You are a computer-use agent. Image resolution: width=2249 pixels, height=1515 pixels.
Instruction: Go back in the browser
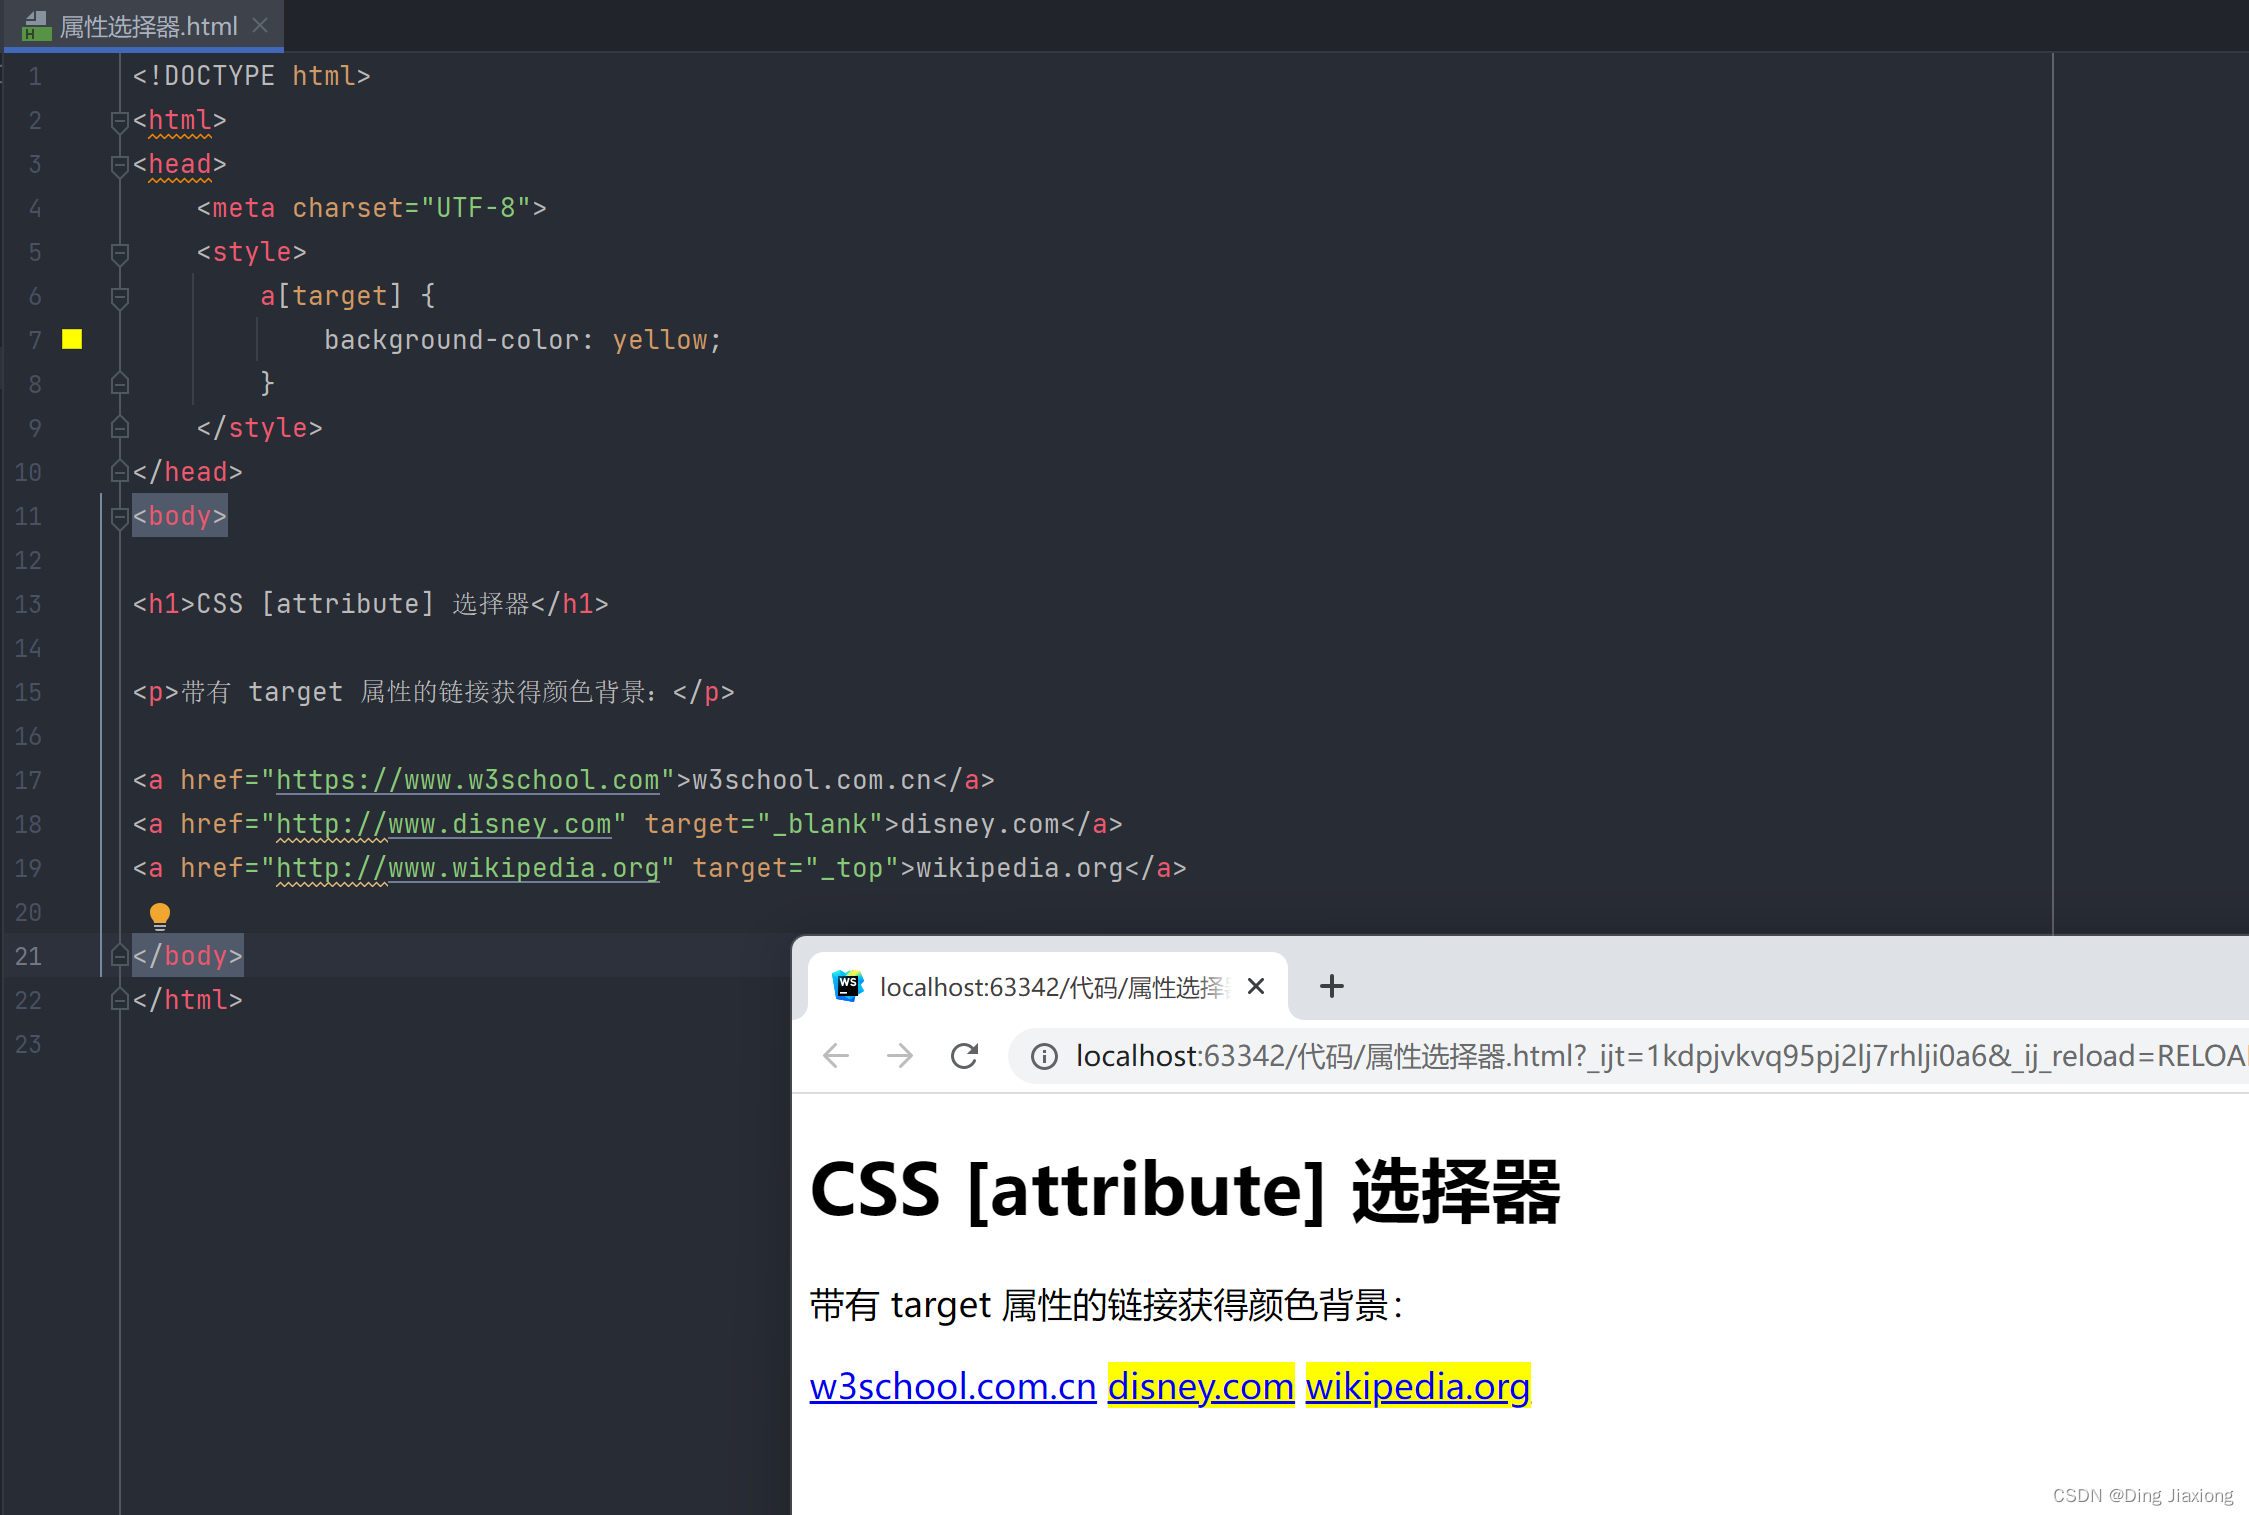(x=835, y=1056)
